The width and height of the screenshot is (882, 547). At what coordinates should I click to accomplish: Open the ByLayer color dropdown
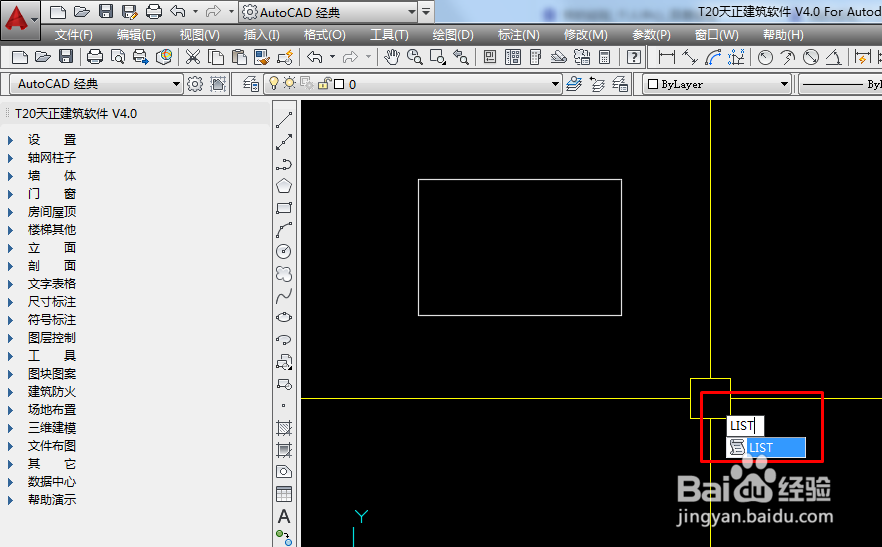(x=784, y=84)
